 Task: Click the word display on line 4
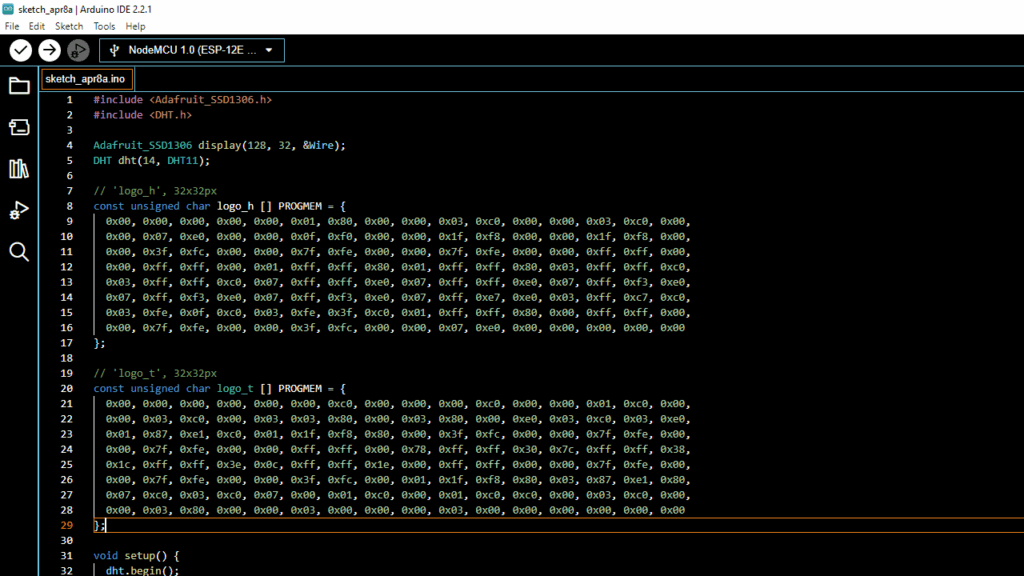[x=220, y=146]
